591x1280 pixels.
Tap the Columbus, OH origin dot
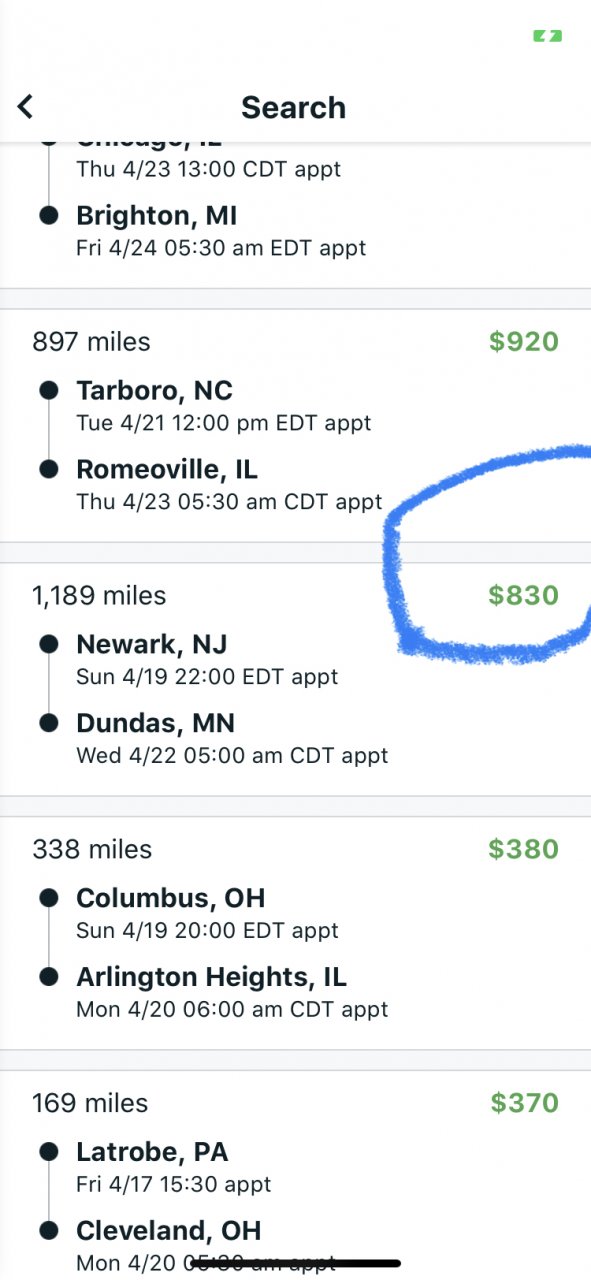(48, 899)
